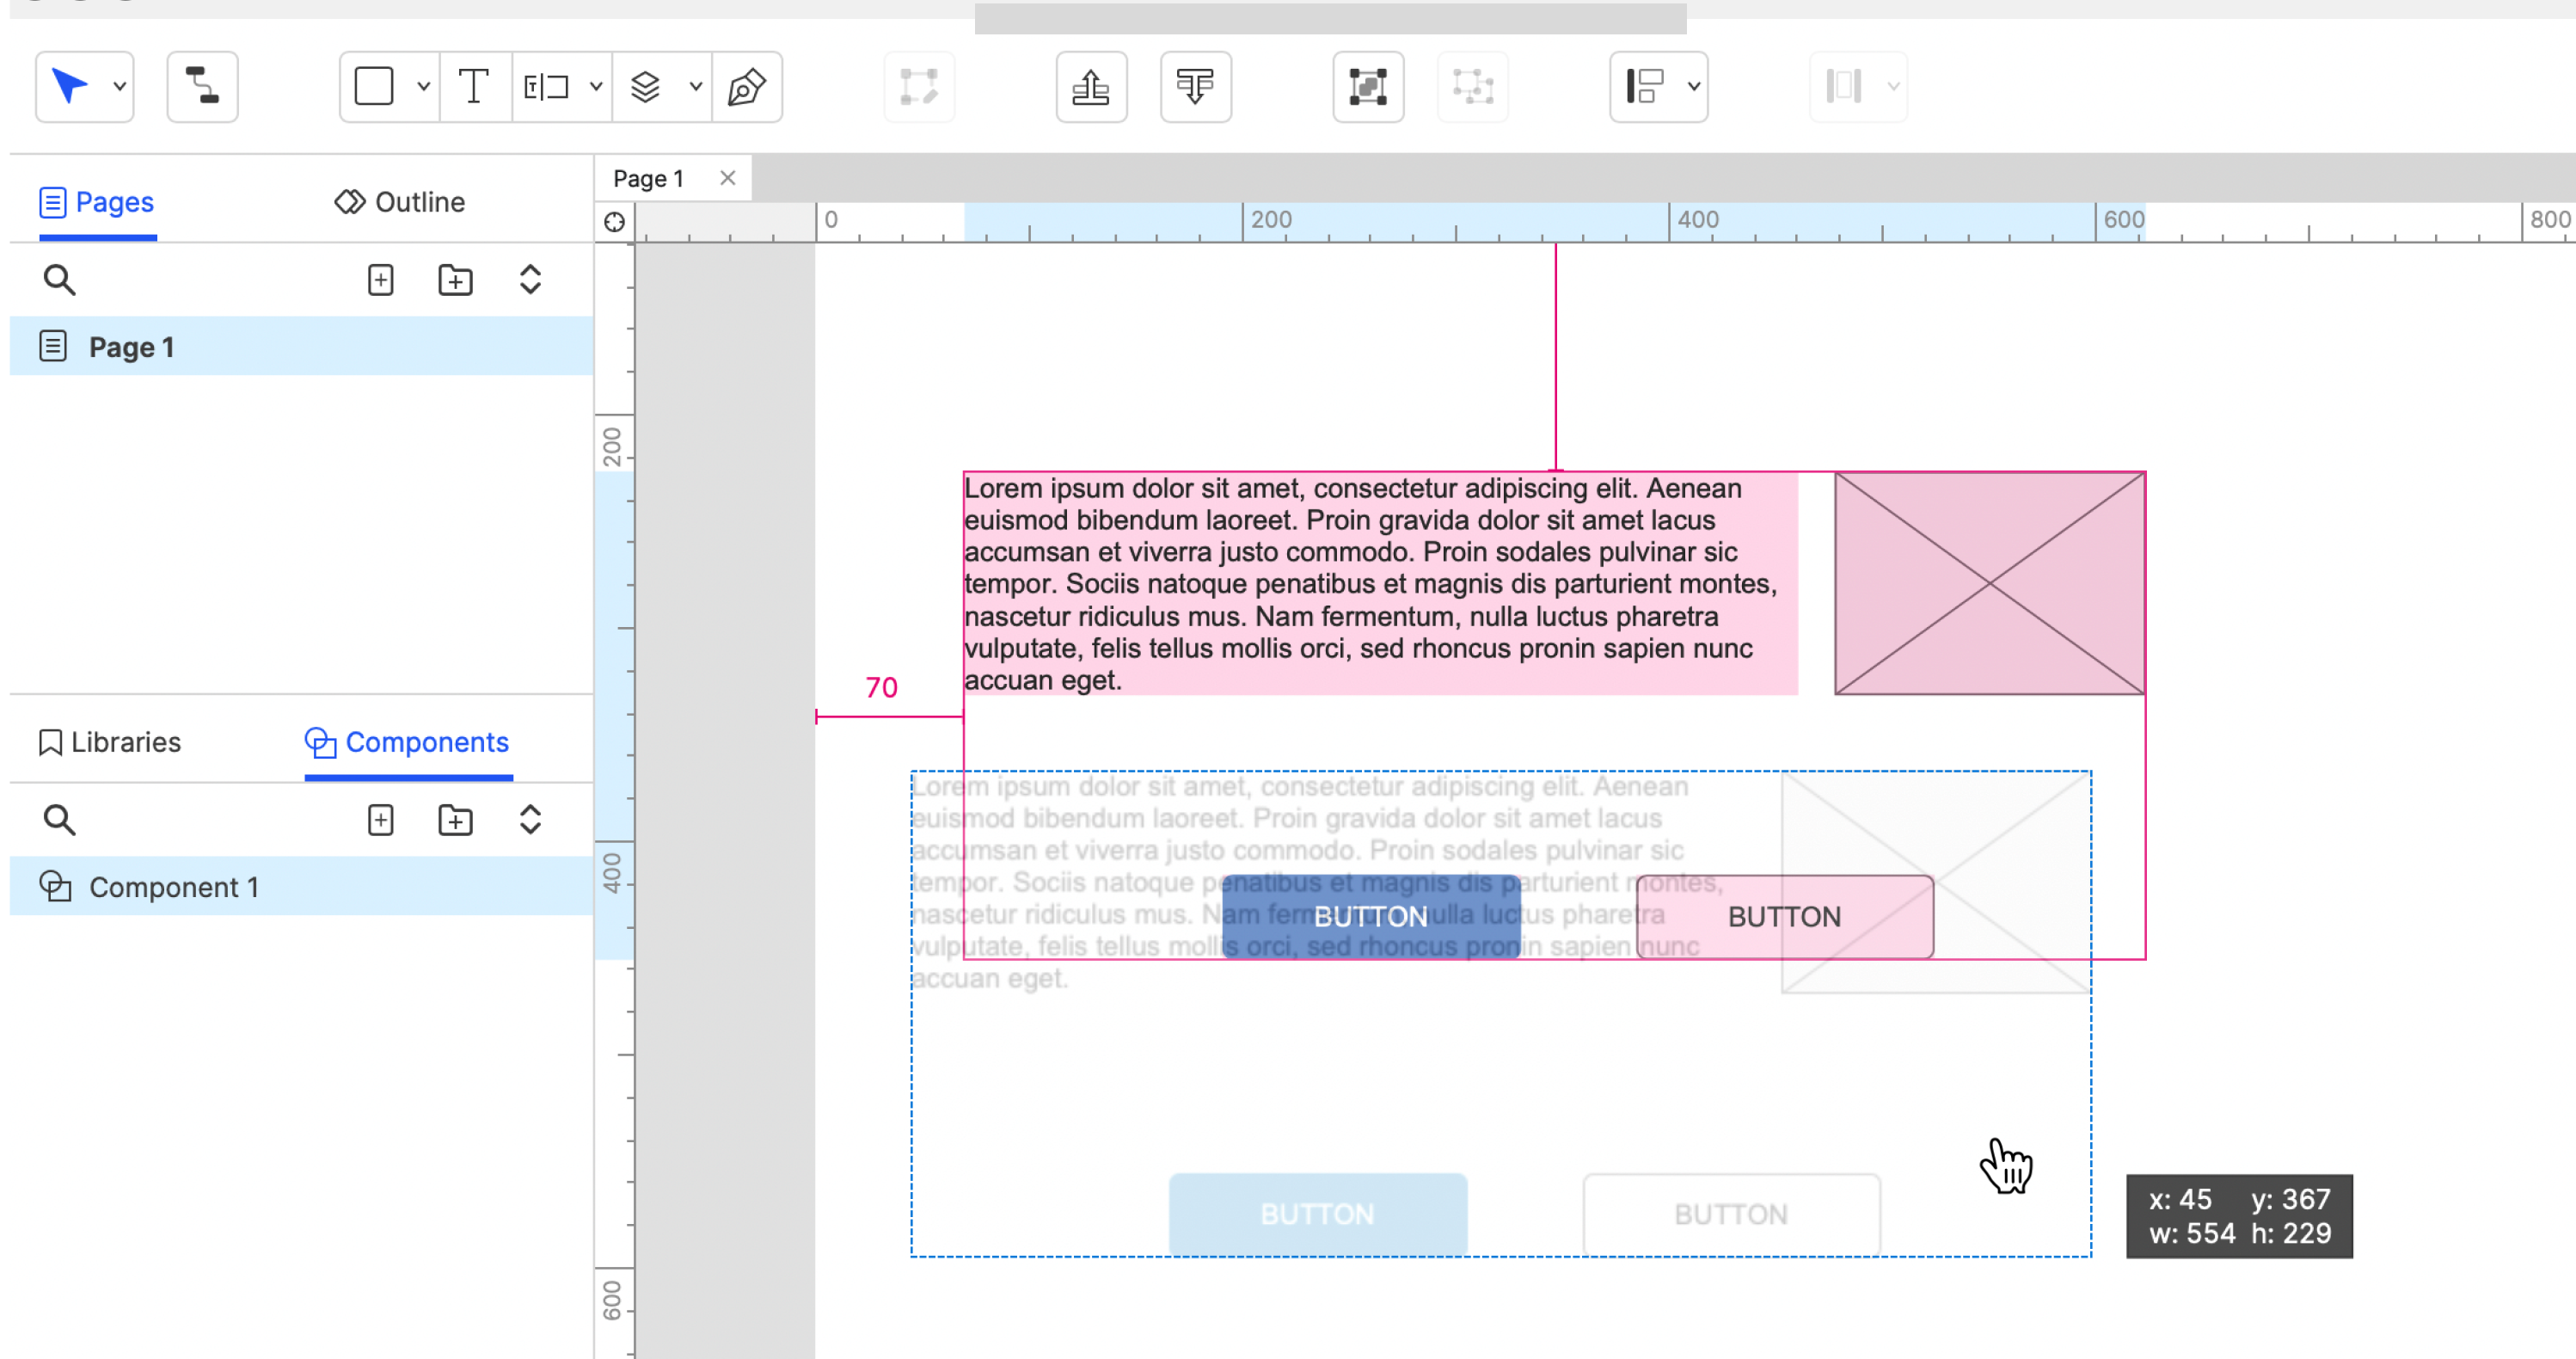Expand or collapse all pages

click(x=530, y=280)
